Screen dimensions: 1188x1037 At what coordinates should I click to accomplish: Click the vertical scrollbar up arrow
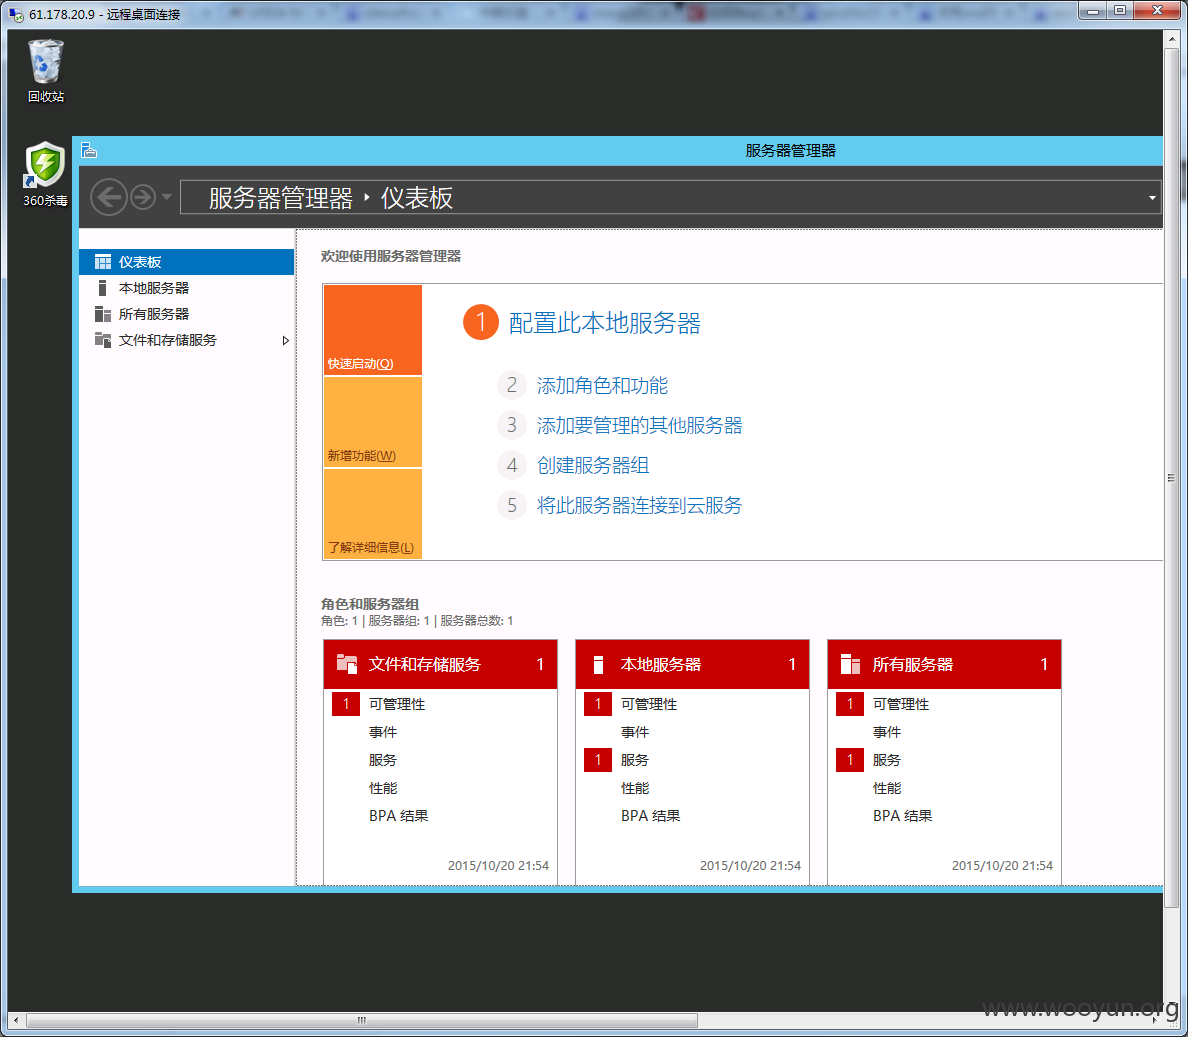[x=1171, y=38]
